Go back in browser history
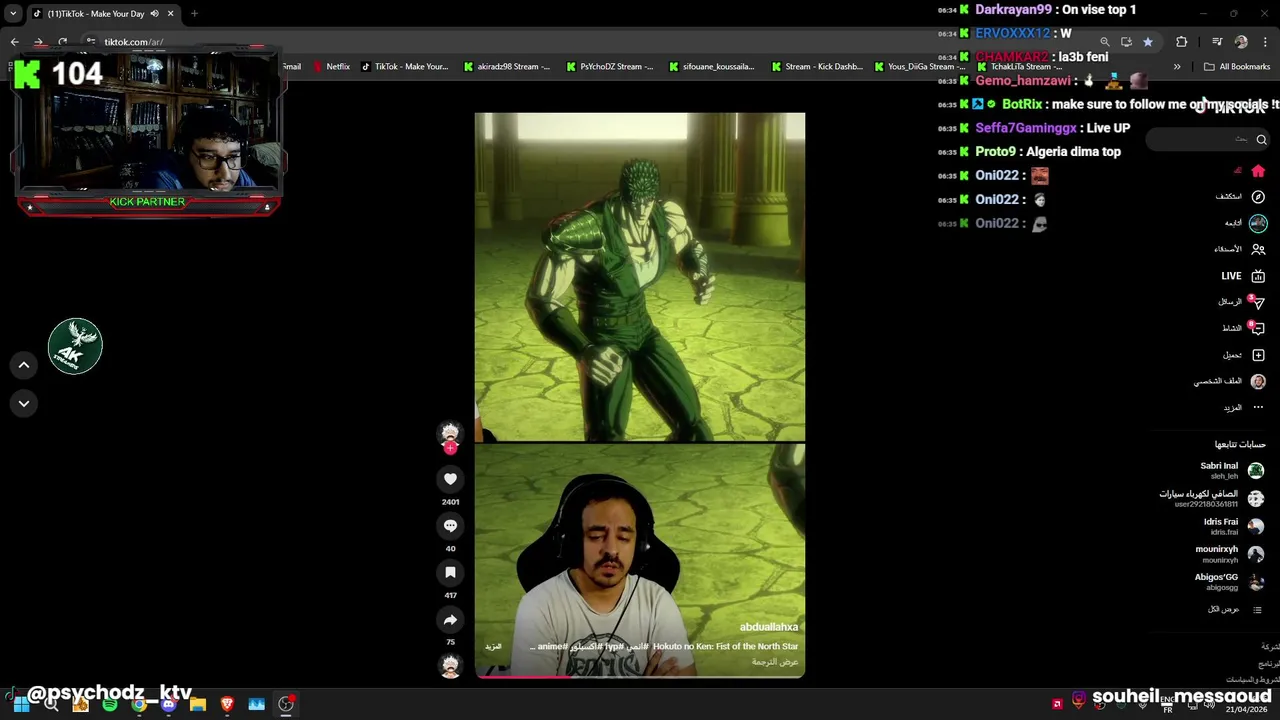The height and width of the screenshot is (720, 1280). (14, 42)
